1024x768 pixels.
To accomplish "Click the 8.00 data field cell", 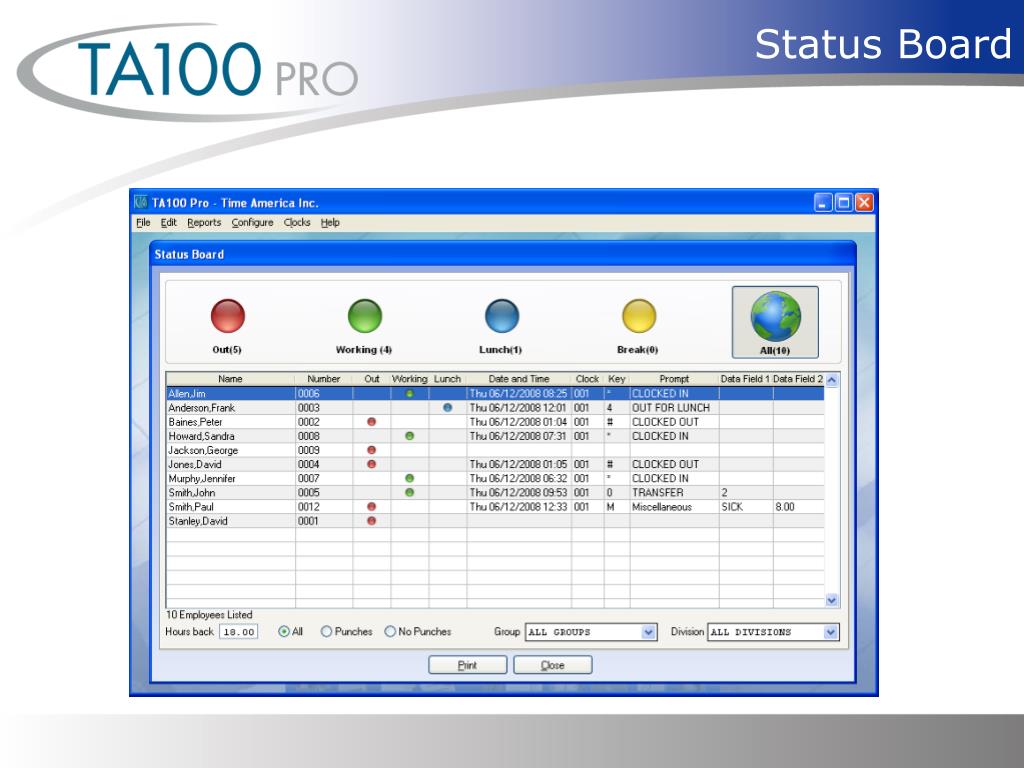I will click(x=799, y=507).
